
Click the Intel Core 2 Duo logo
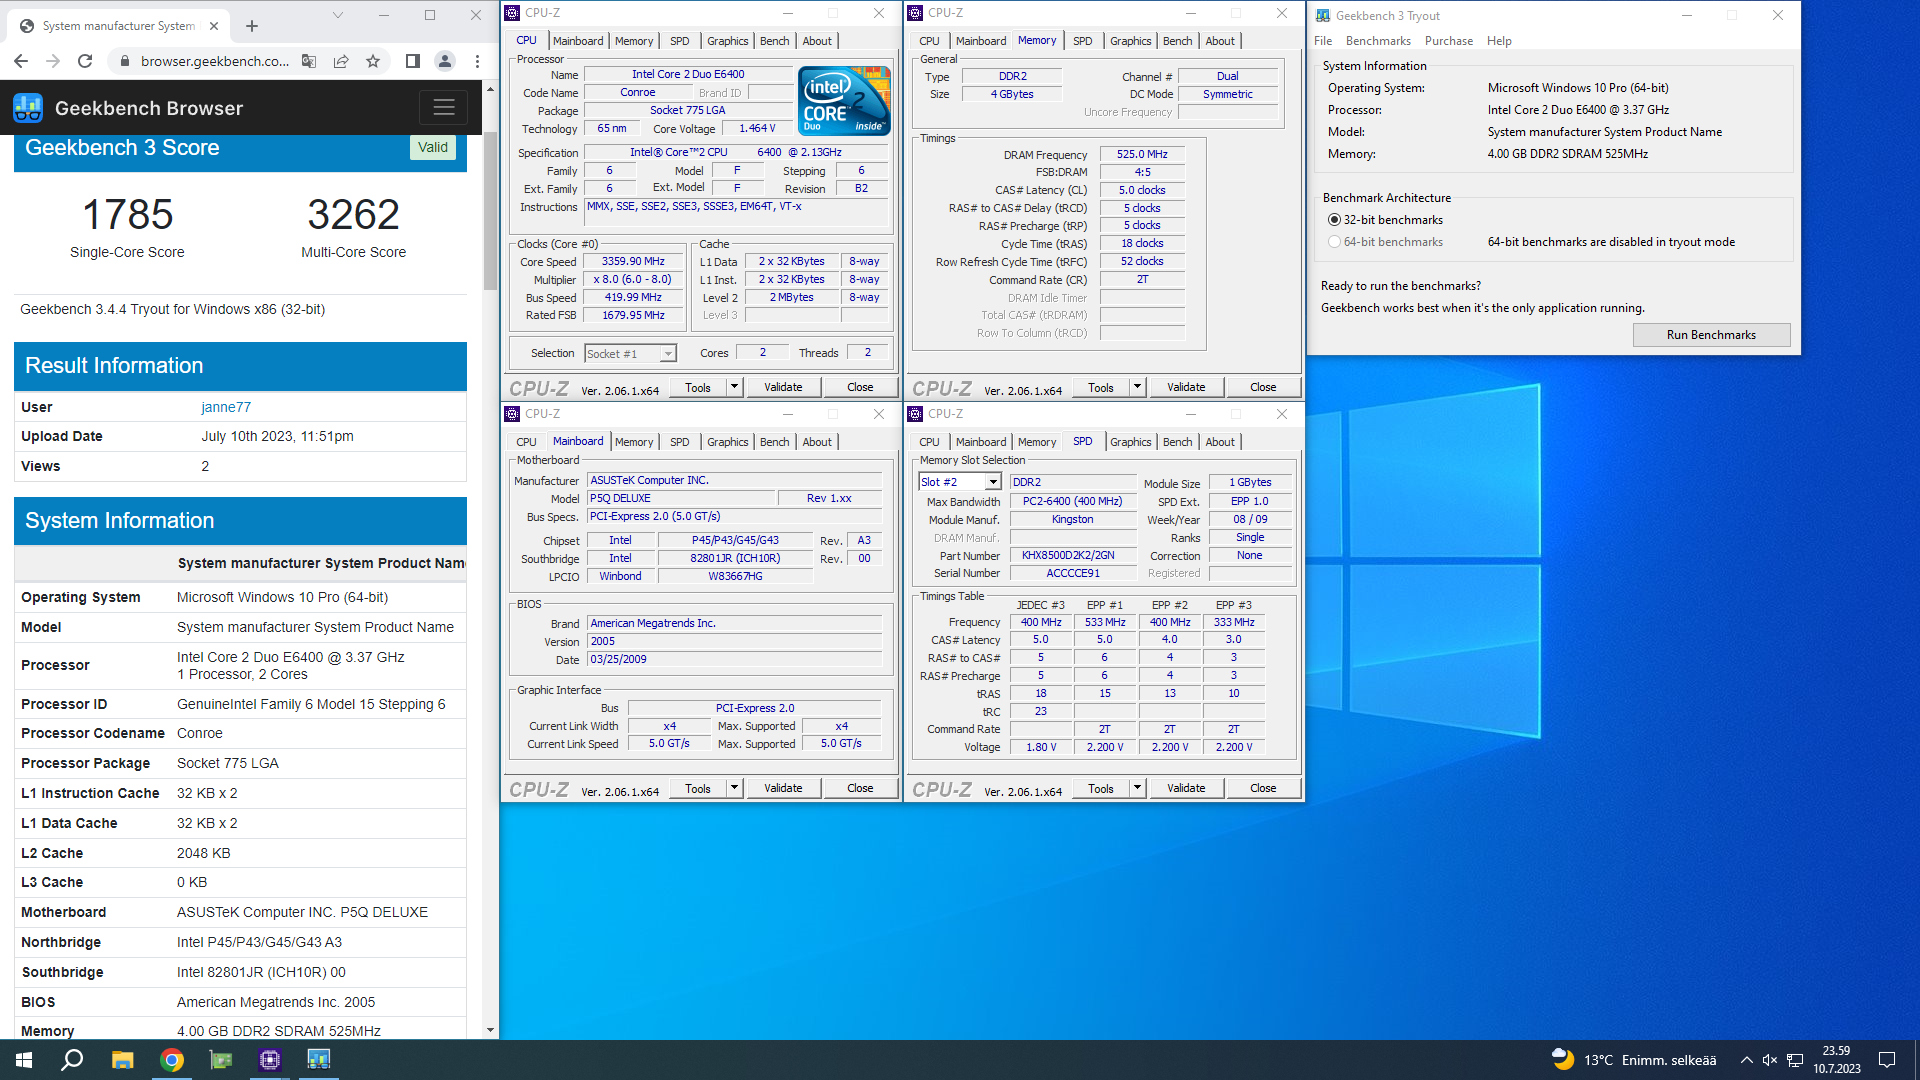(x=844, y=100)
